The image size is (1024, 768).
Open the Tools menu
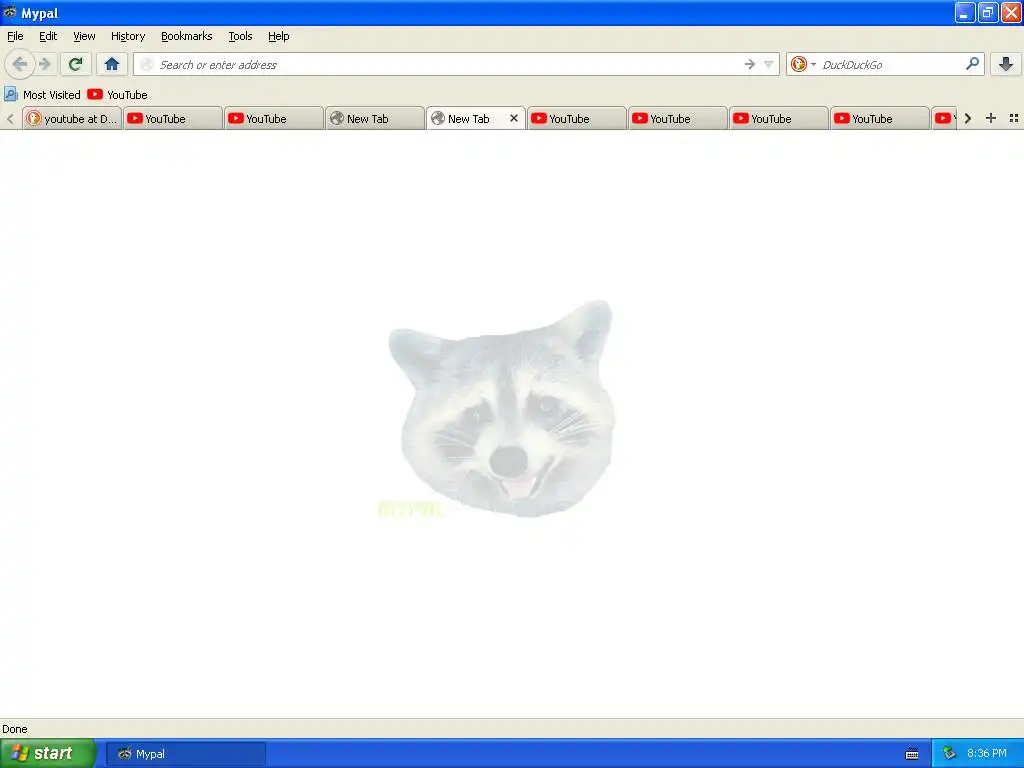[x=240, y=37]
